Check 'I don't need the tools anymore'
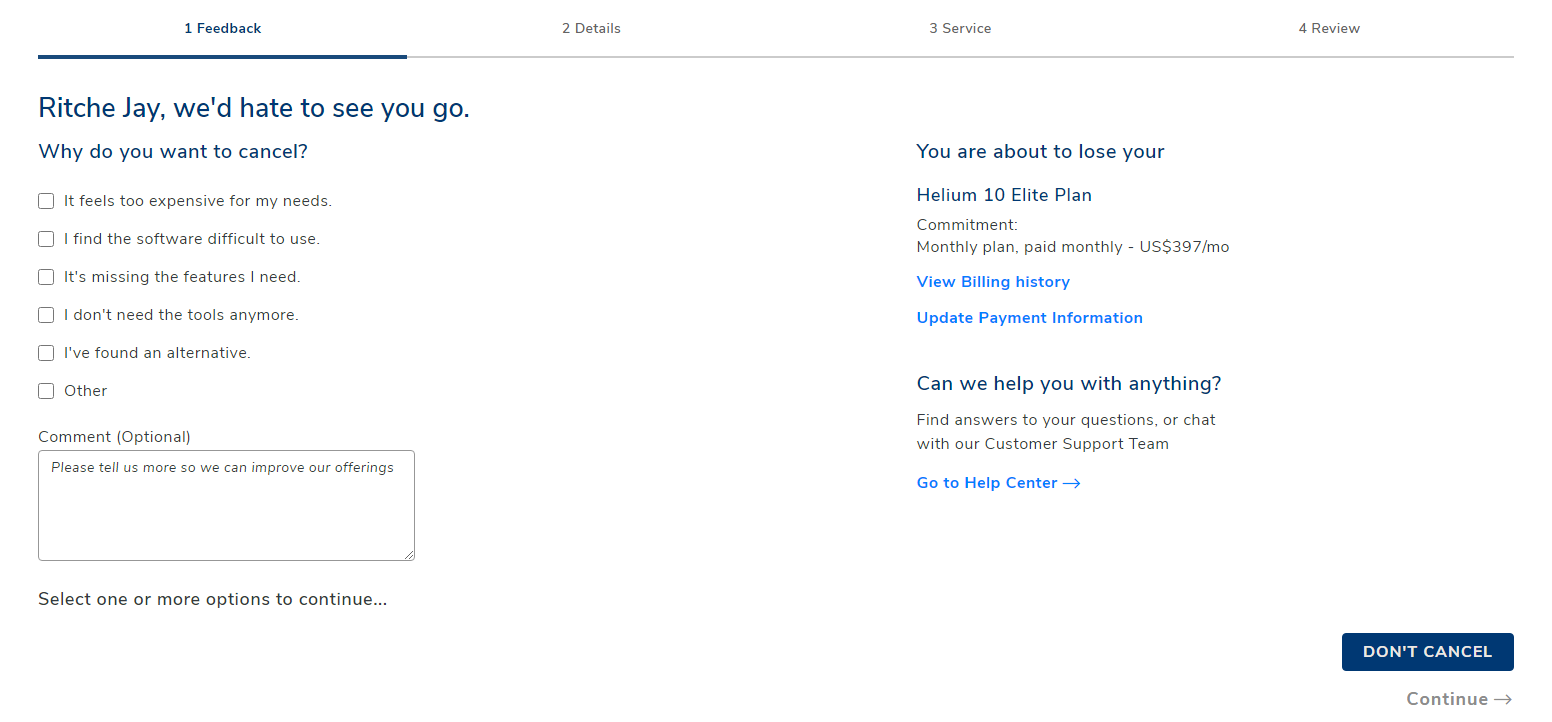1552x722 pixels. pyautogui.click(x=46, y=315)
